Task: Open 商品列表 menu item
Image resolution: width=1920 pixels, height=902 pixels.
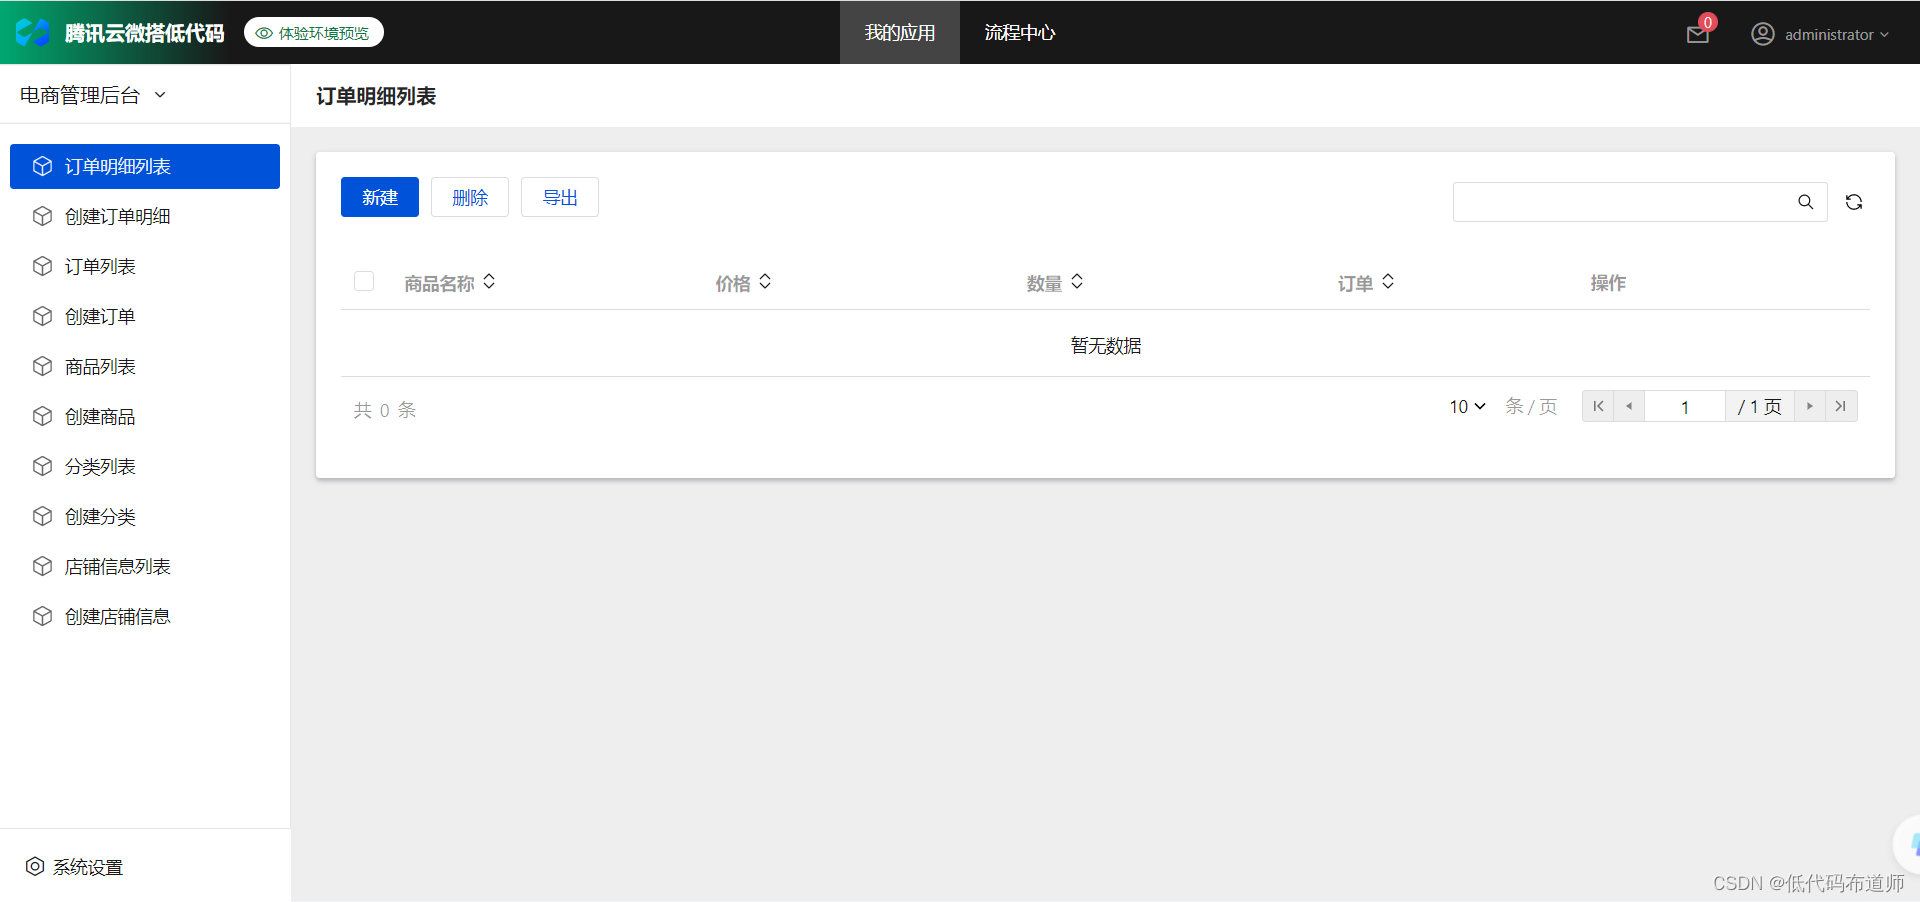Action: 145,366
